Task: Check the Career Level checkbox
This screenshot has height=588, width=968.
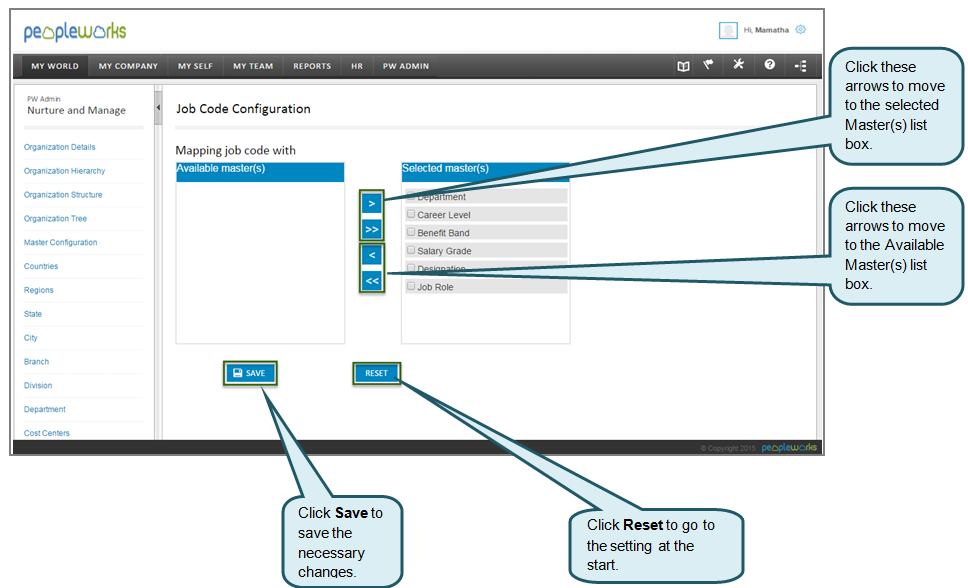Action: (411, 214)
